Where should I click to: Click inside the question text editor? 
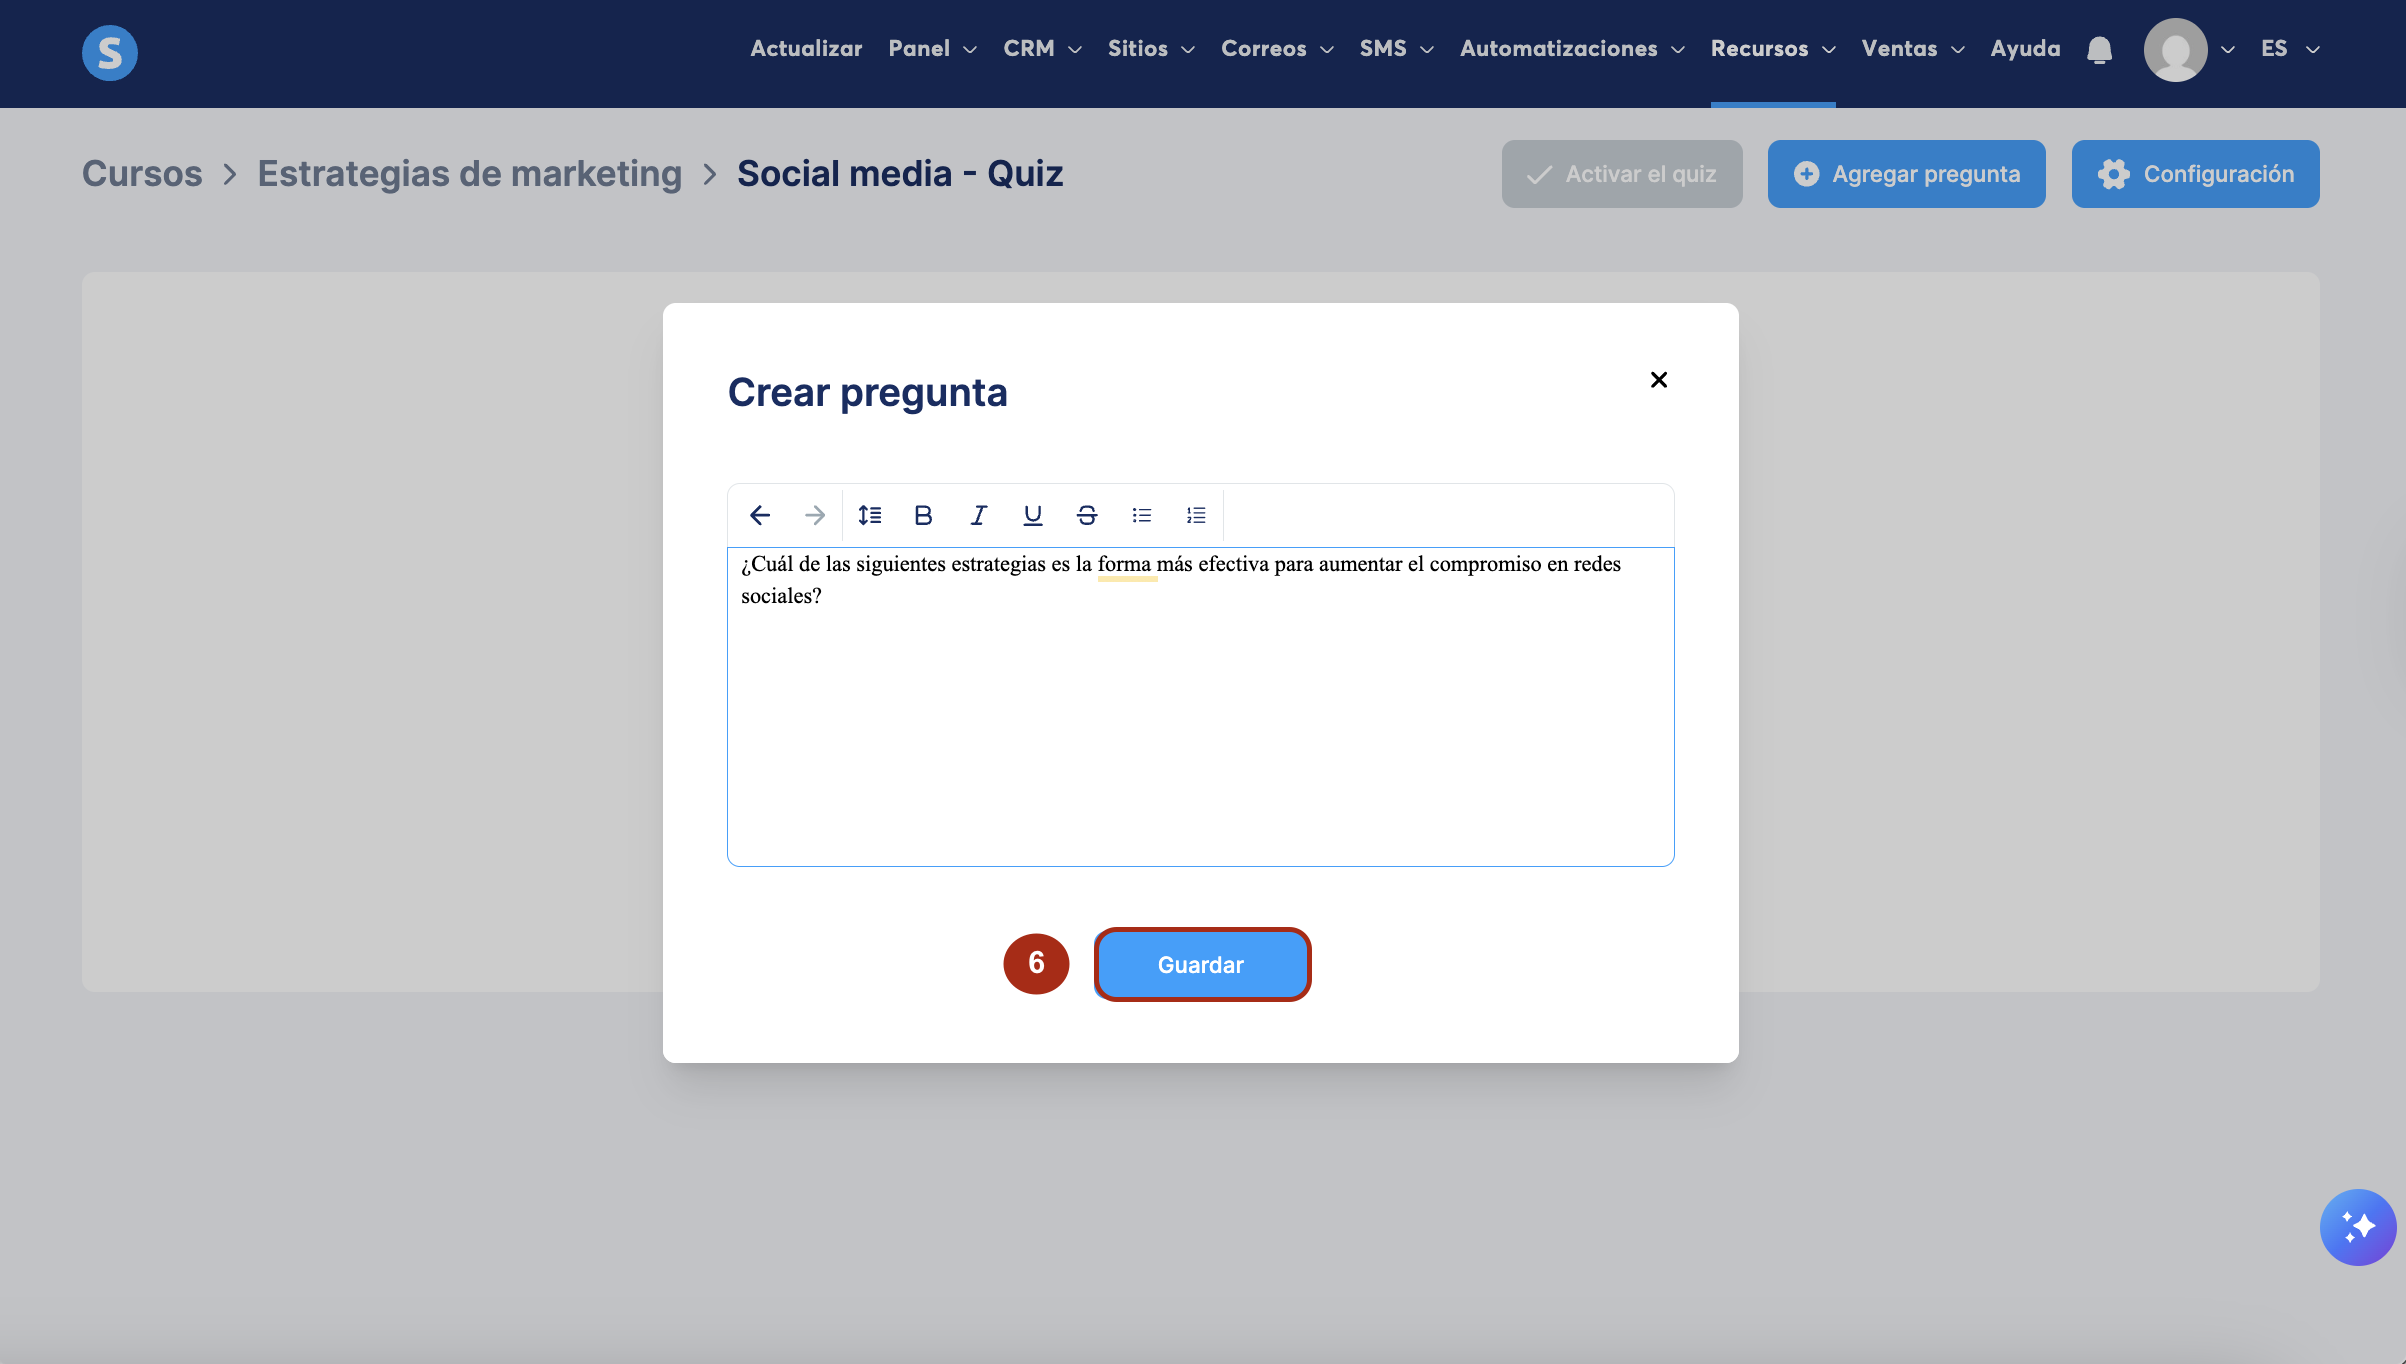[1200, 720]
